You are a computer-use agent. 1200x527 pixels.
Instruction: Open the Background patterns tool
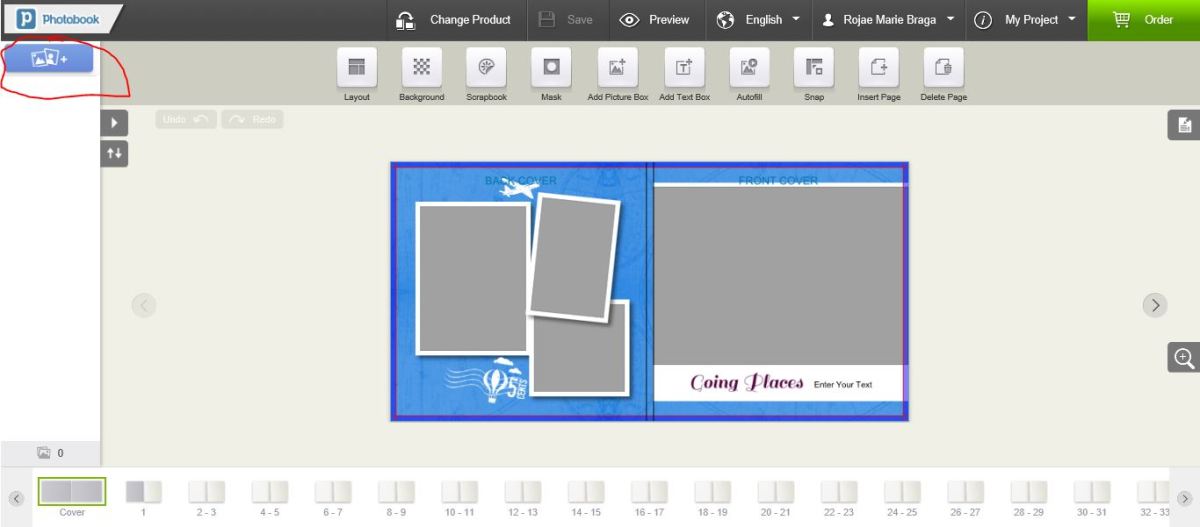coord(421,68)
